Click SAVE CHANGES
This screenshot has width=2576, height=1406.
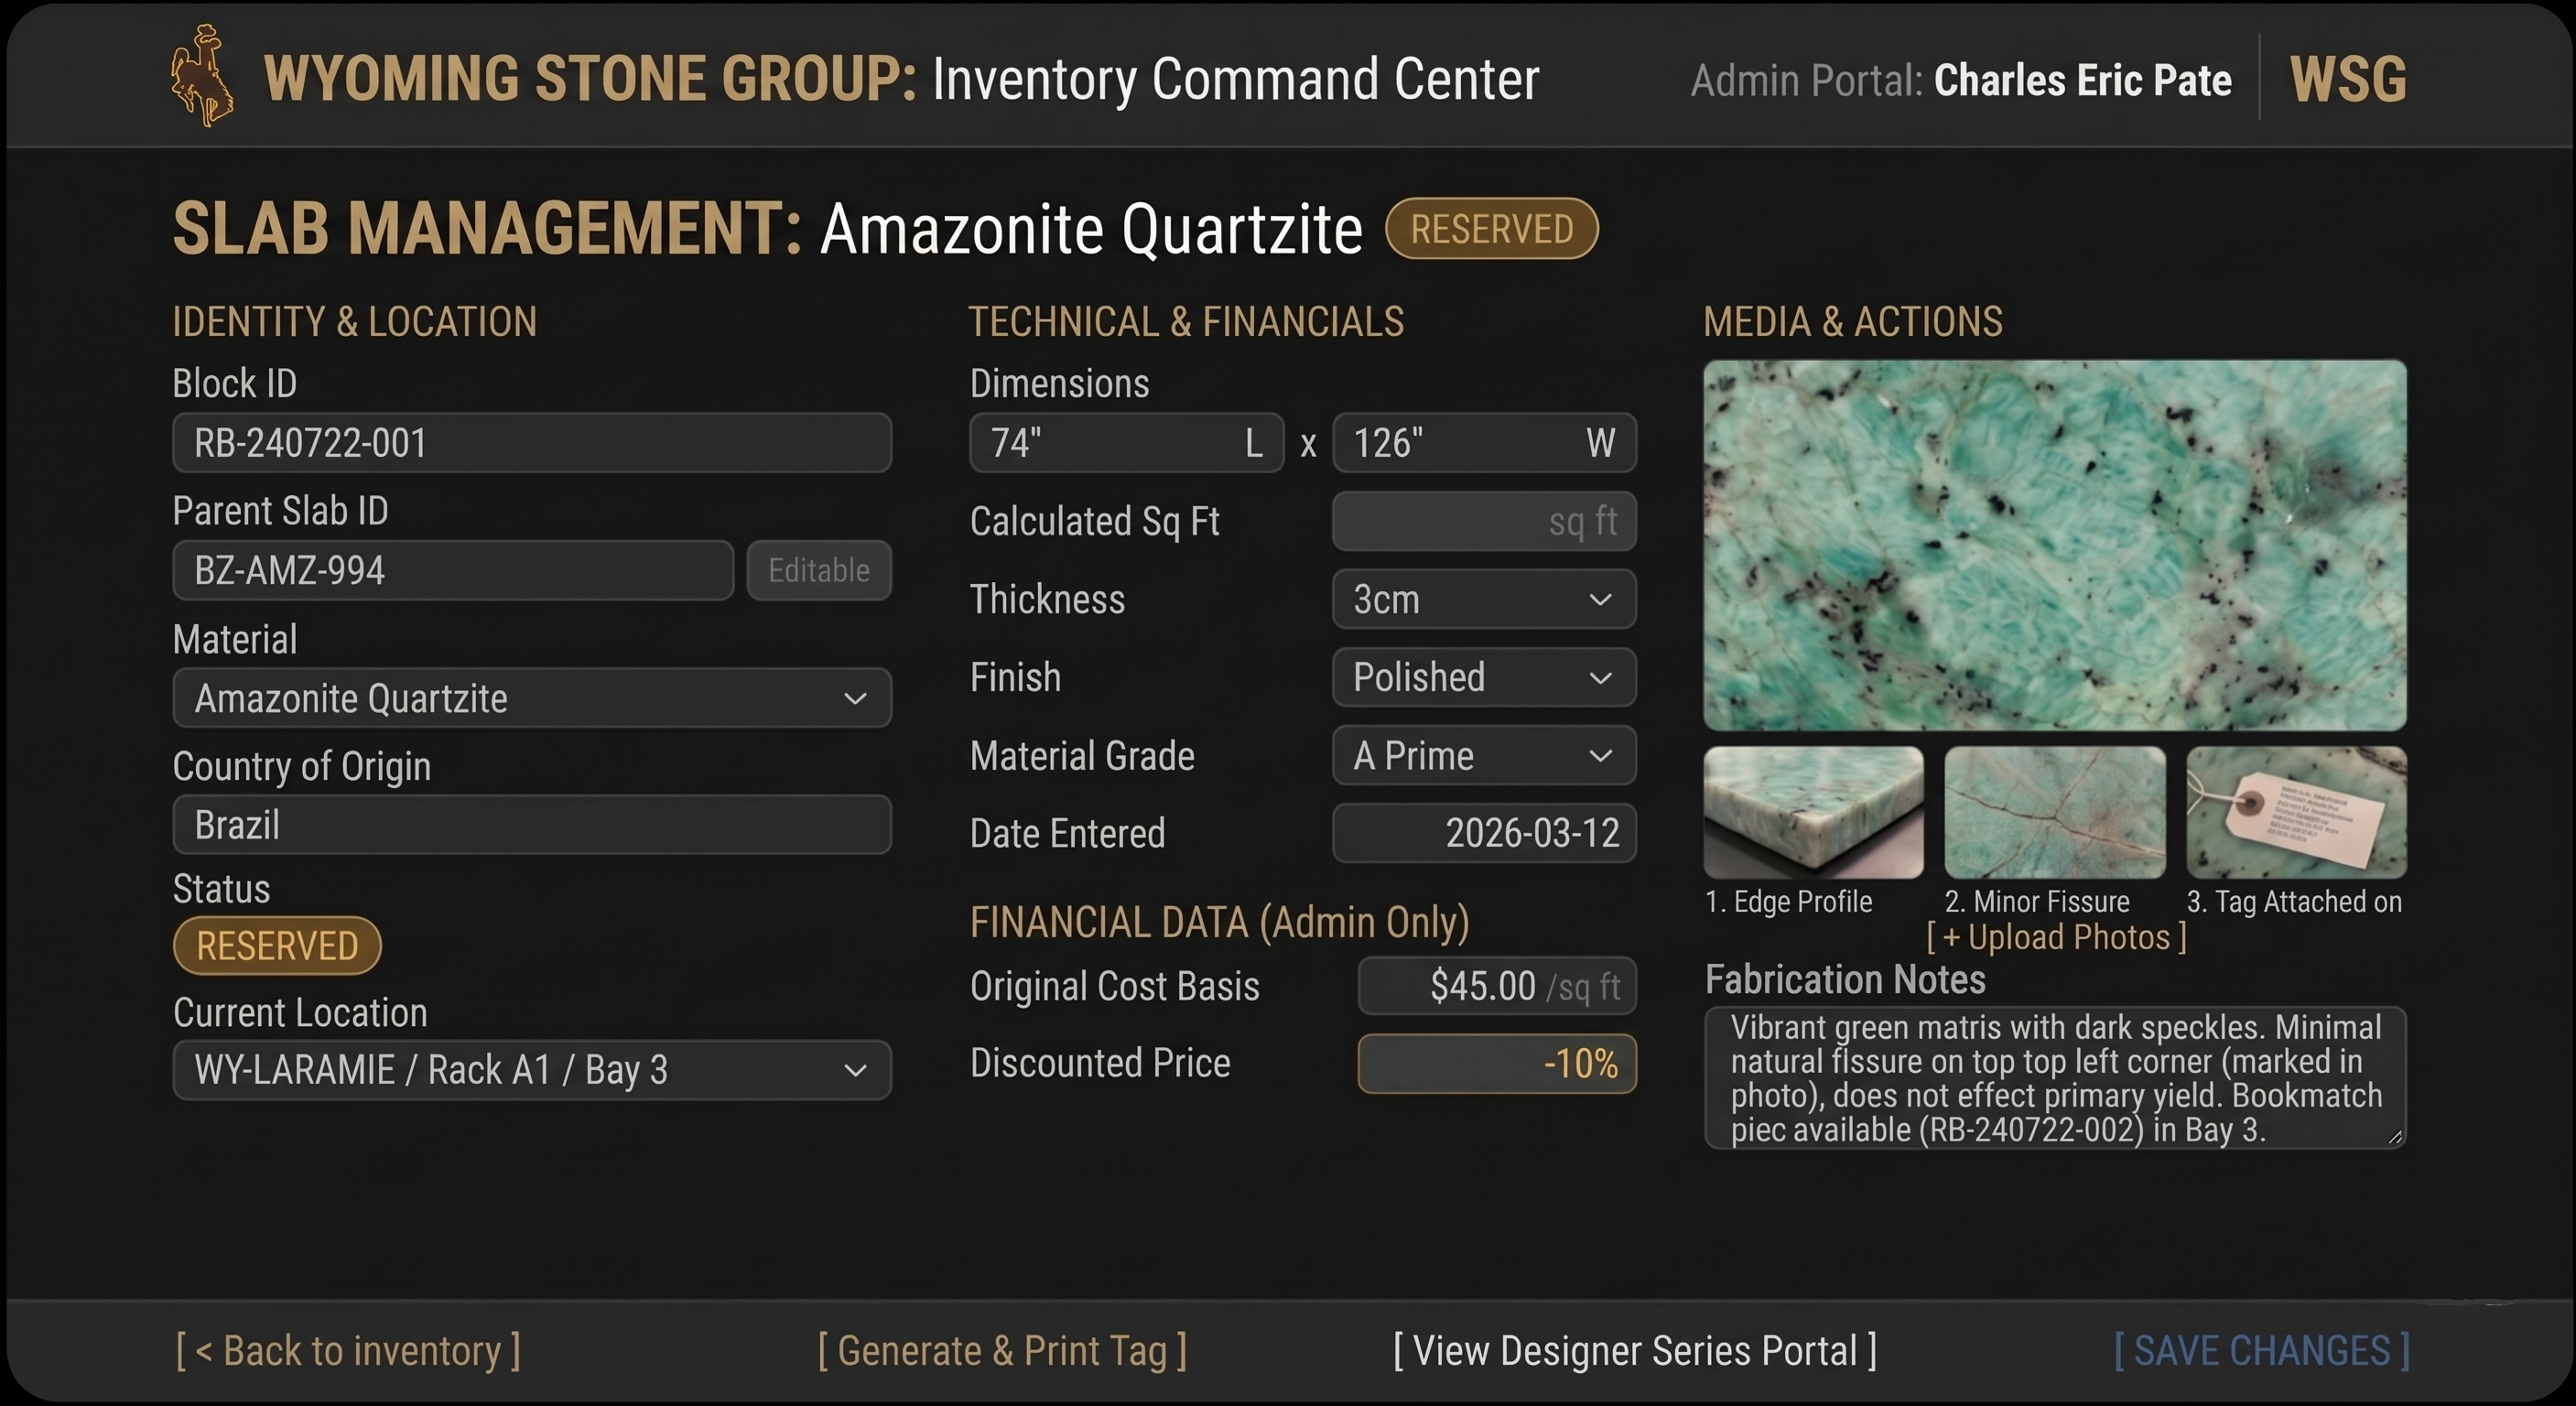click(2261, 1351)
